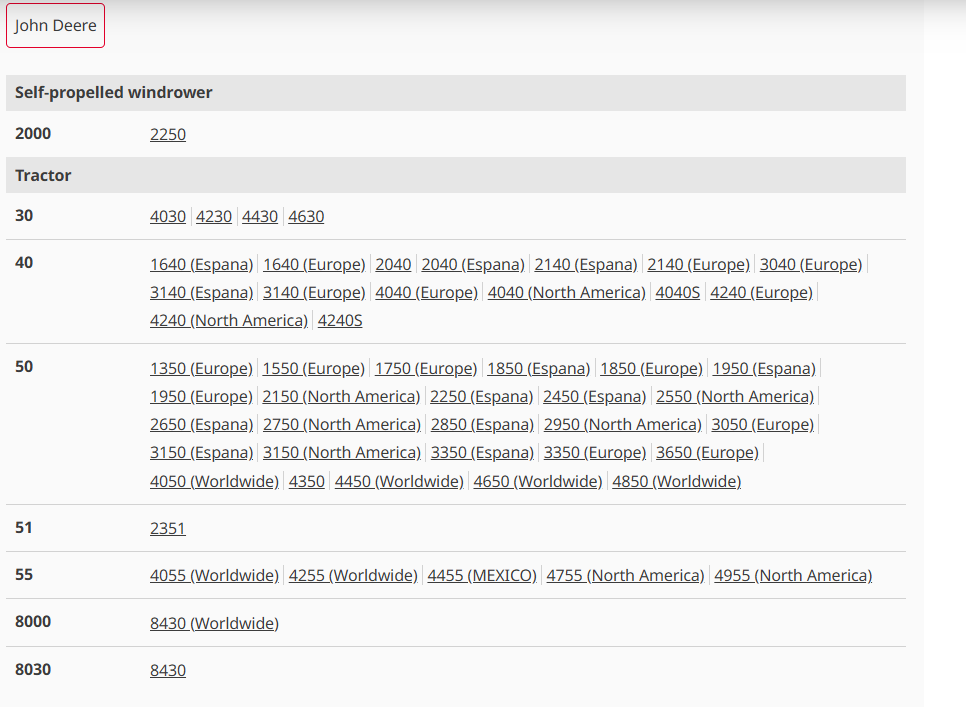Open the 4850 (Worldwide) link
Image resolution: width=966 pixels, height=707 pixels.
676,481
